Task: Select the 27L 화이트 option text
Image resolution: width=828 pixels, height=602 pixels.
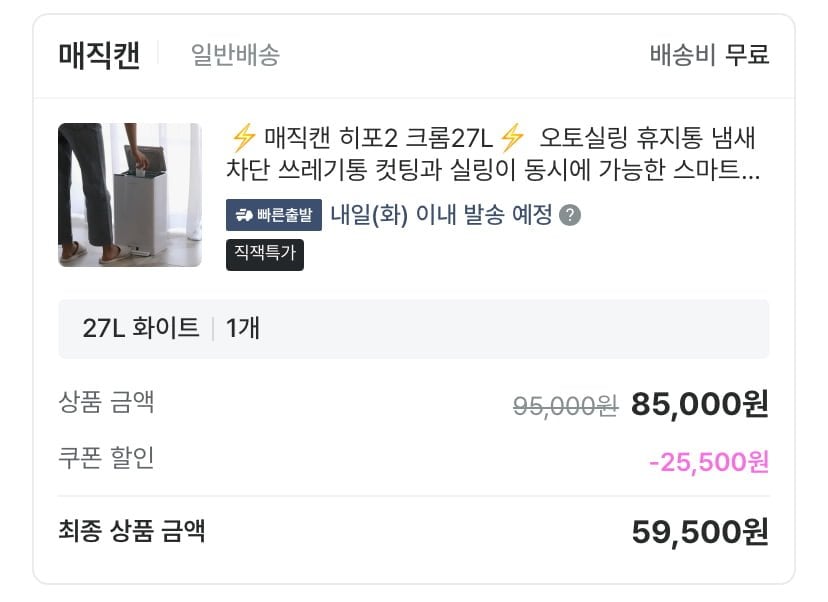Action: (141, 328)
